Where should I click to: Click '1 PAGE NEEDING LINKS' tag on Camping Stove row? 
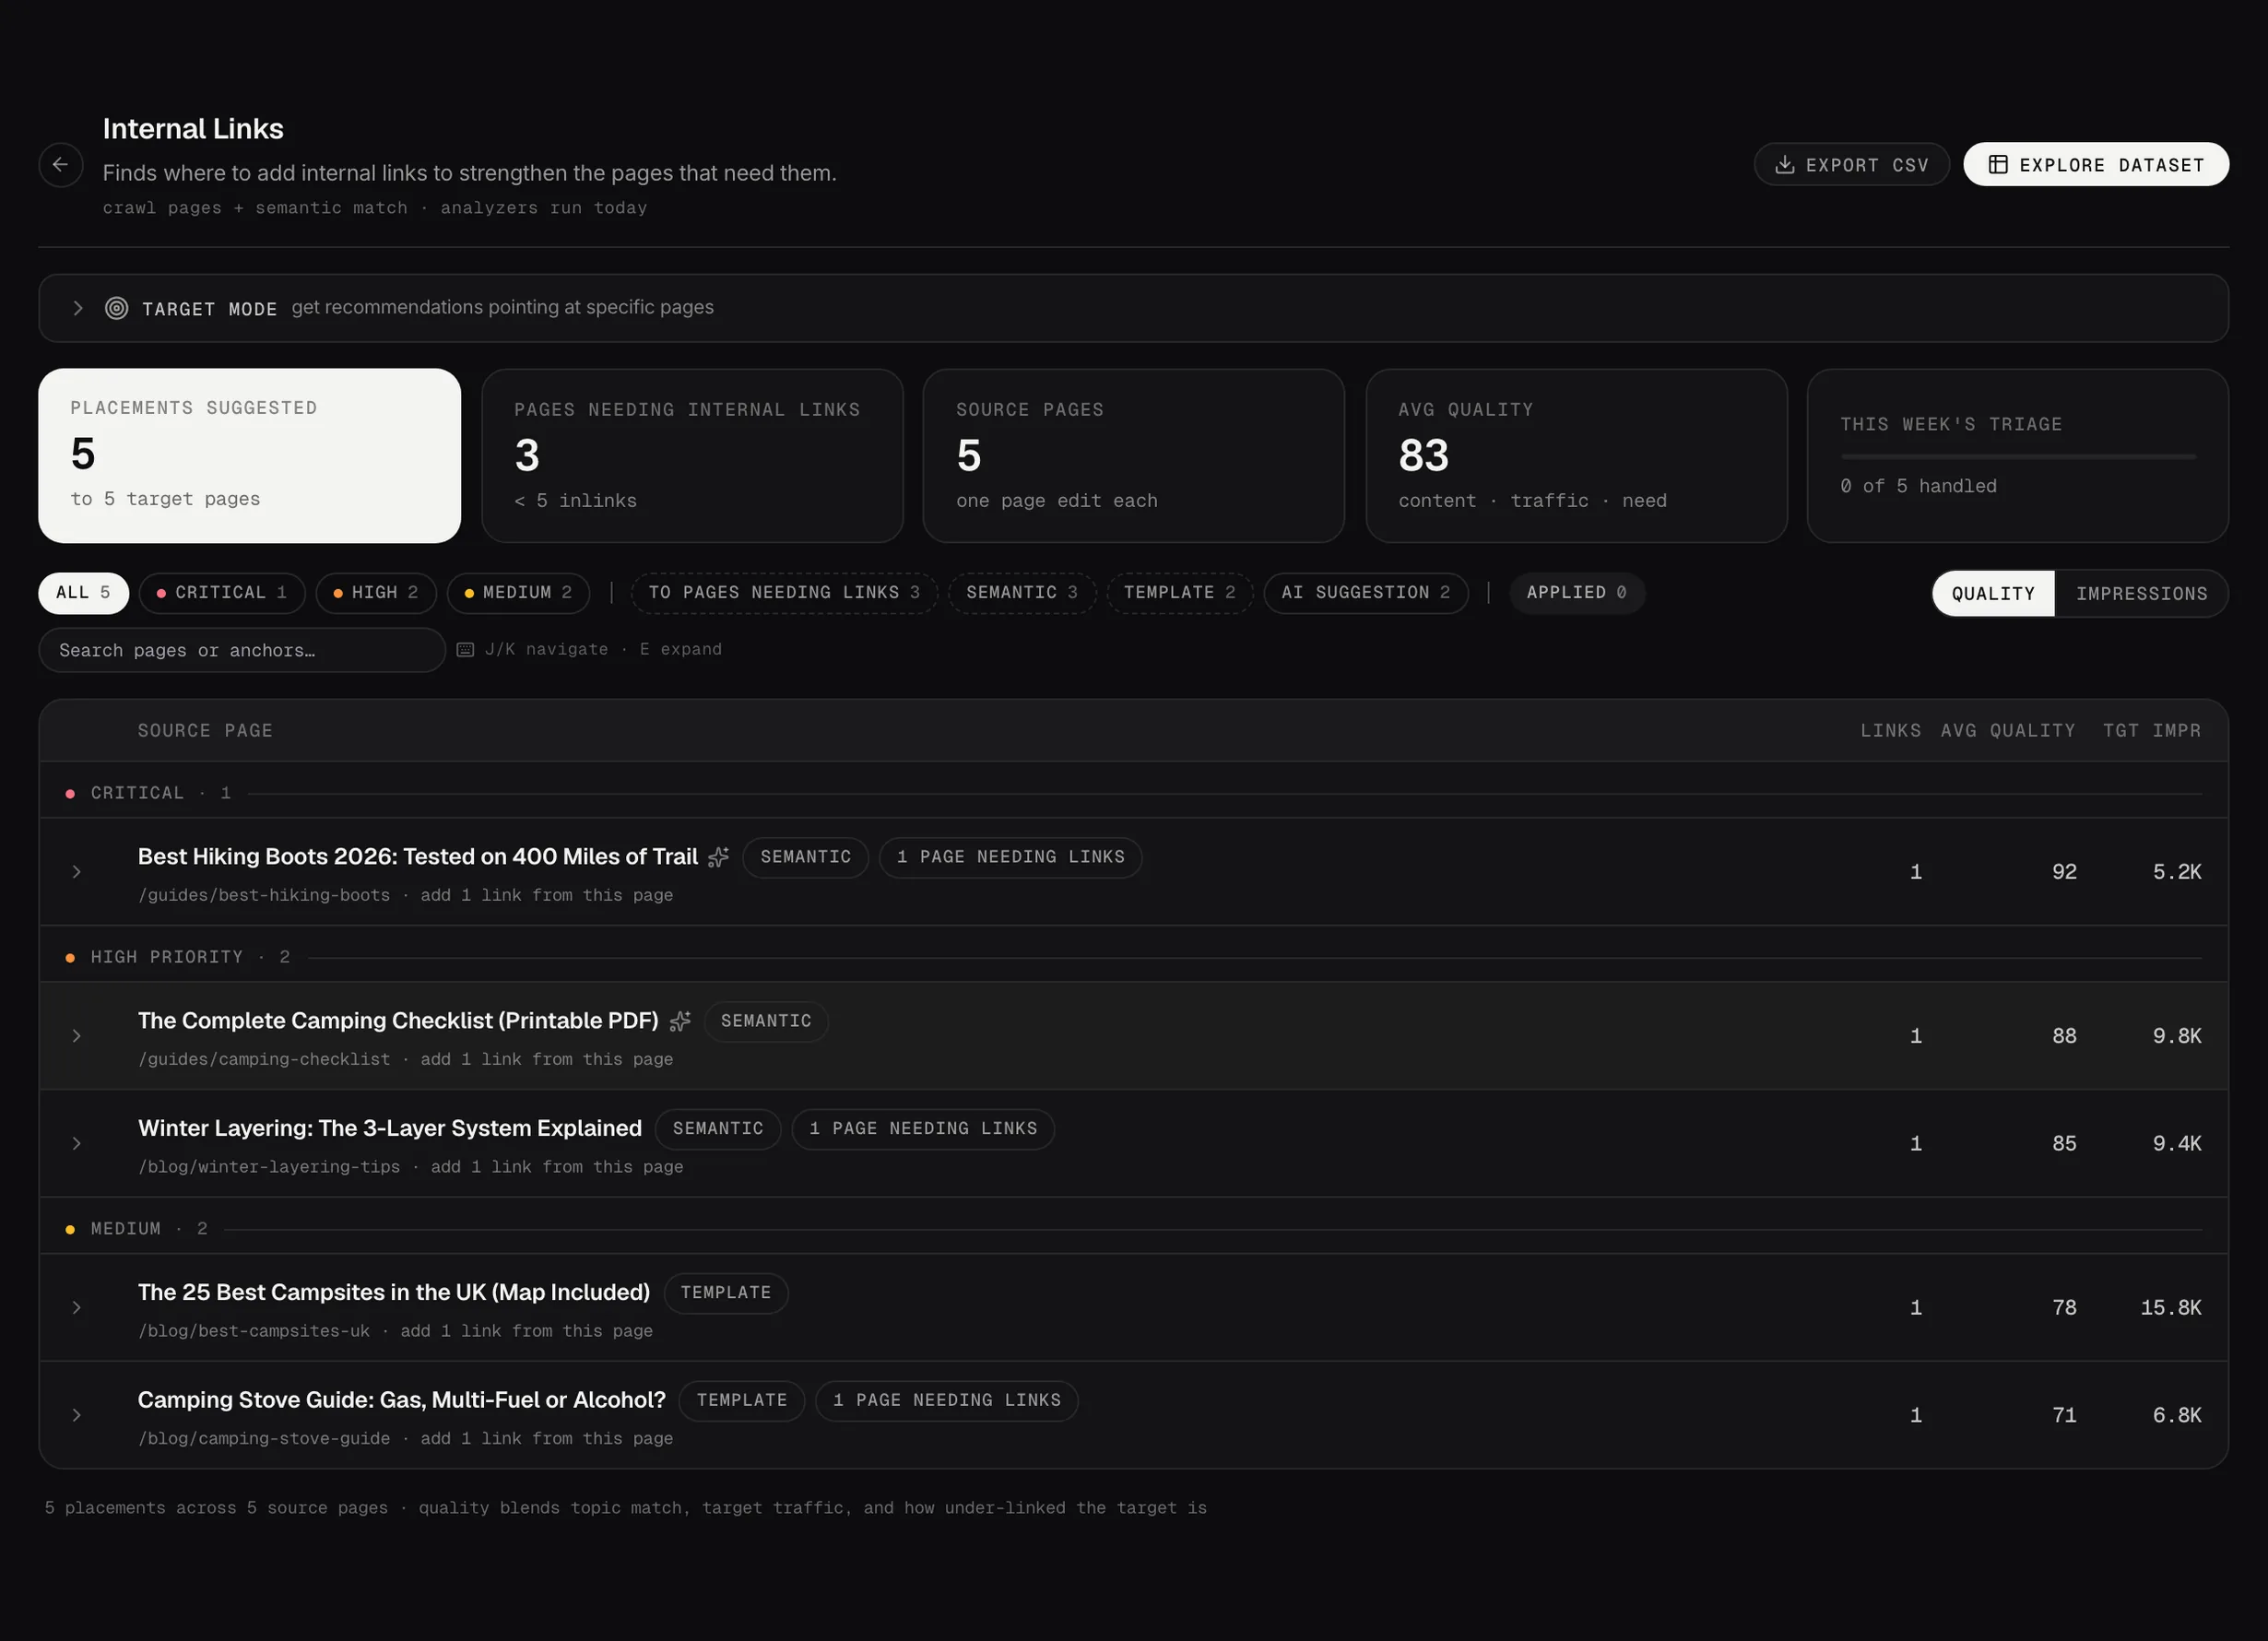coord(947,1400)
